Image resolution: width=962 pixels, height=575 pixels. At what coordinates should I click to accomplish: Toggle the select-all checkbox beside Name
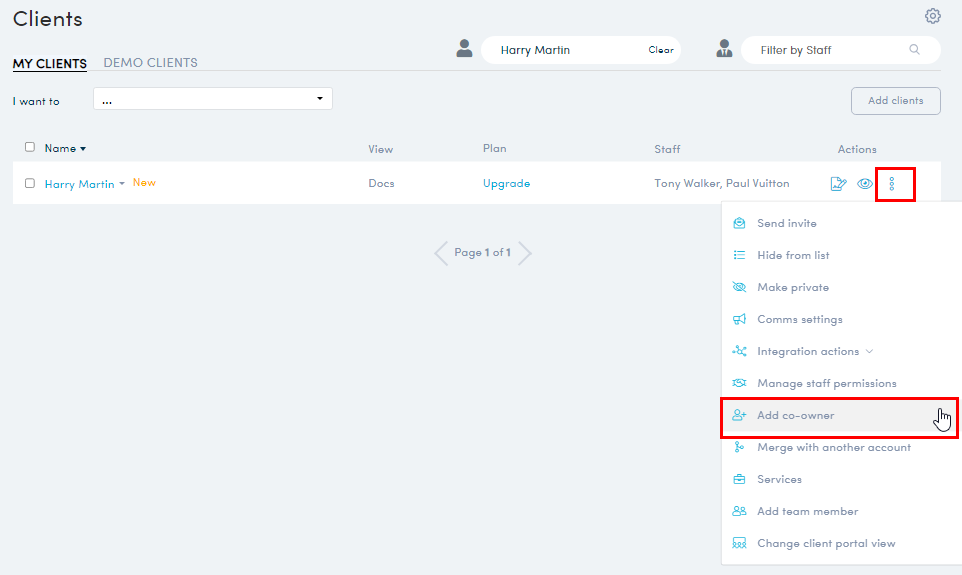click(x=30, y=147)
